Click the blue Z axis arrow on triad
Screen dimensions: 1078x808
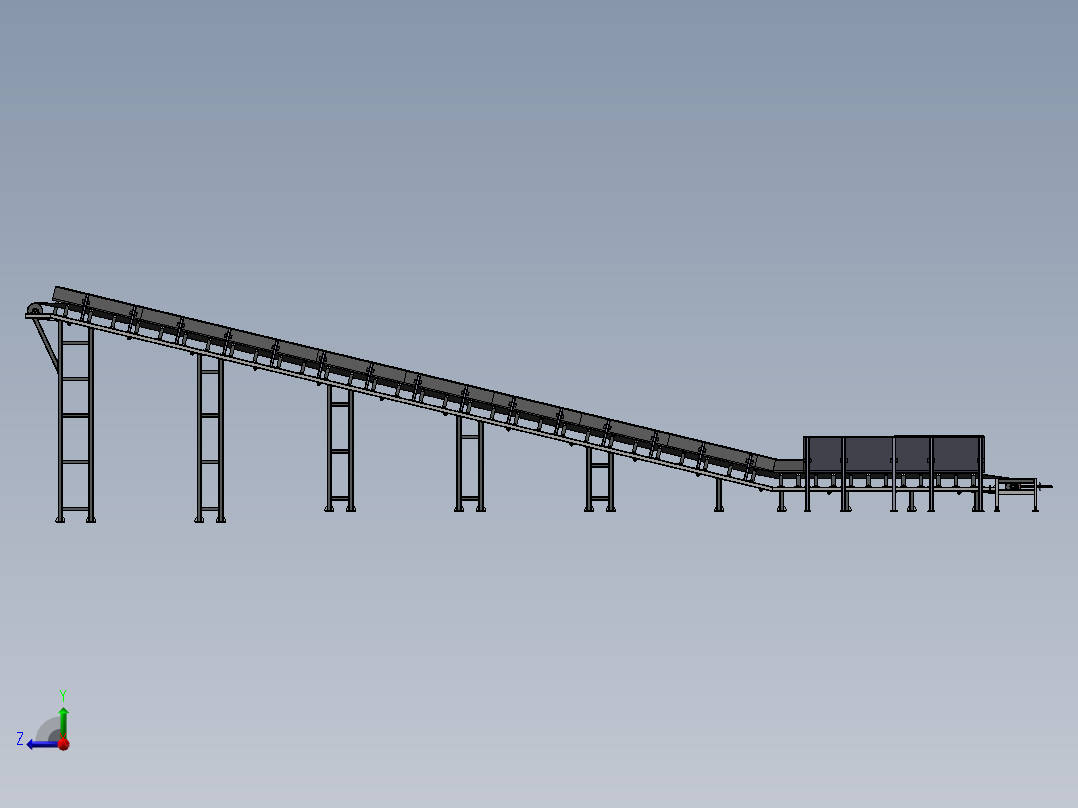pos(38,744)
